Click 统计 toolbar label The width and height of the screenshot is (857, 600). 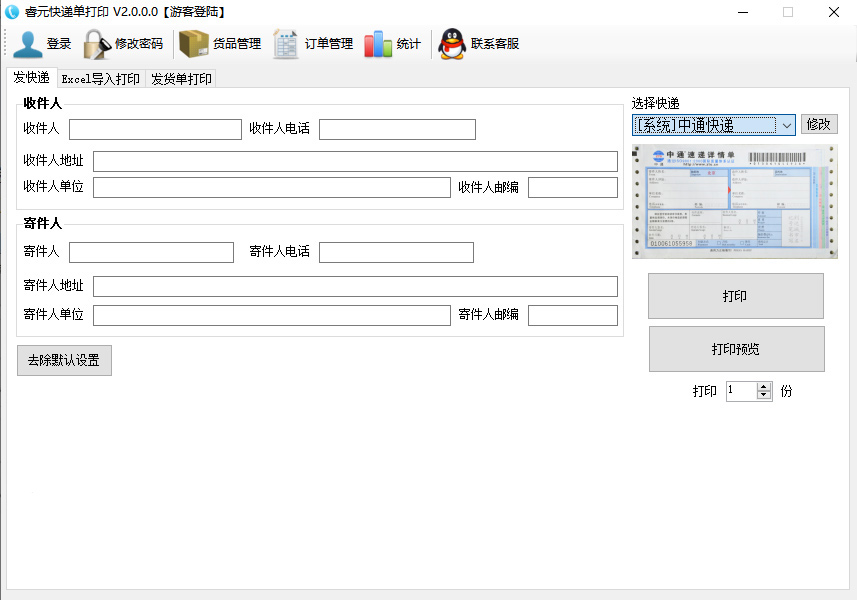pos(409,44)
